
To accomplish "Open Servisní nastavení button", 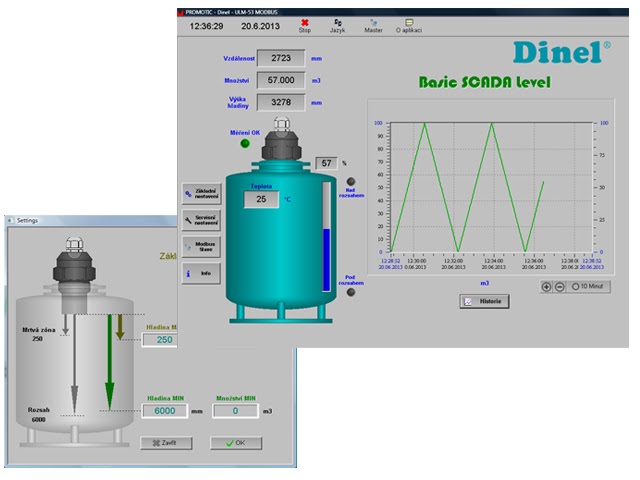I will 201,220.
